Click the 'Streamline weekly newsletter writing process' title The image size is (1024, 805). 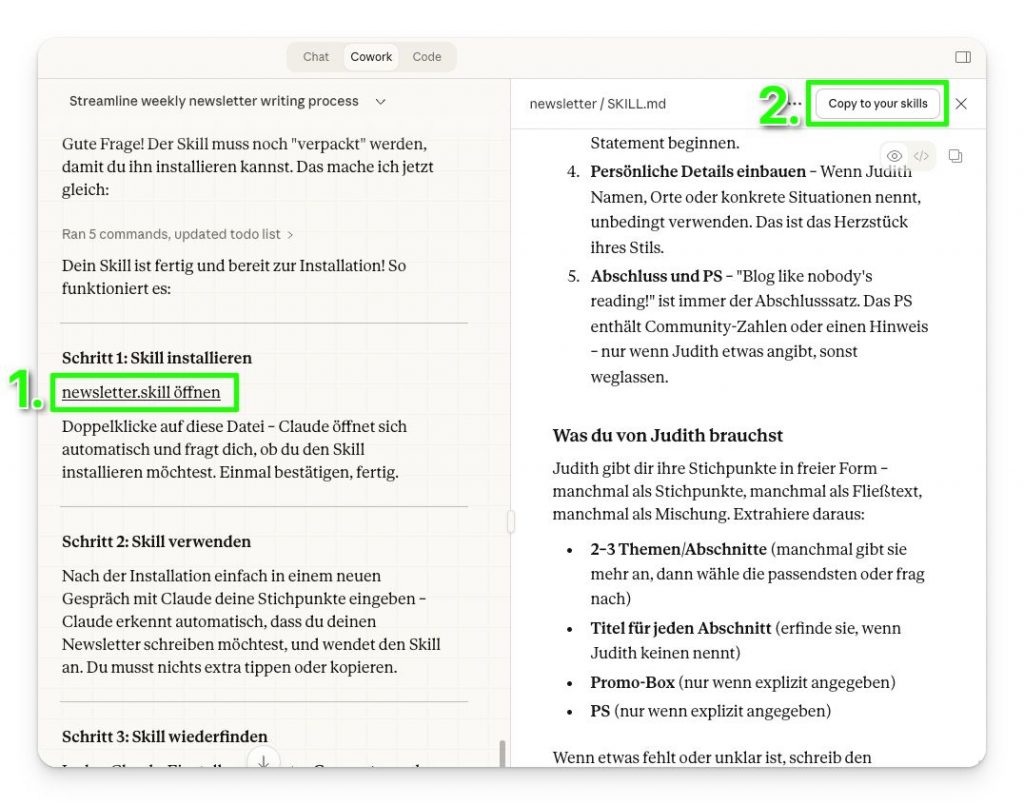tap(214, 102)
